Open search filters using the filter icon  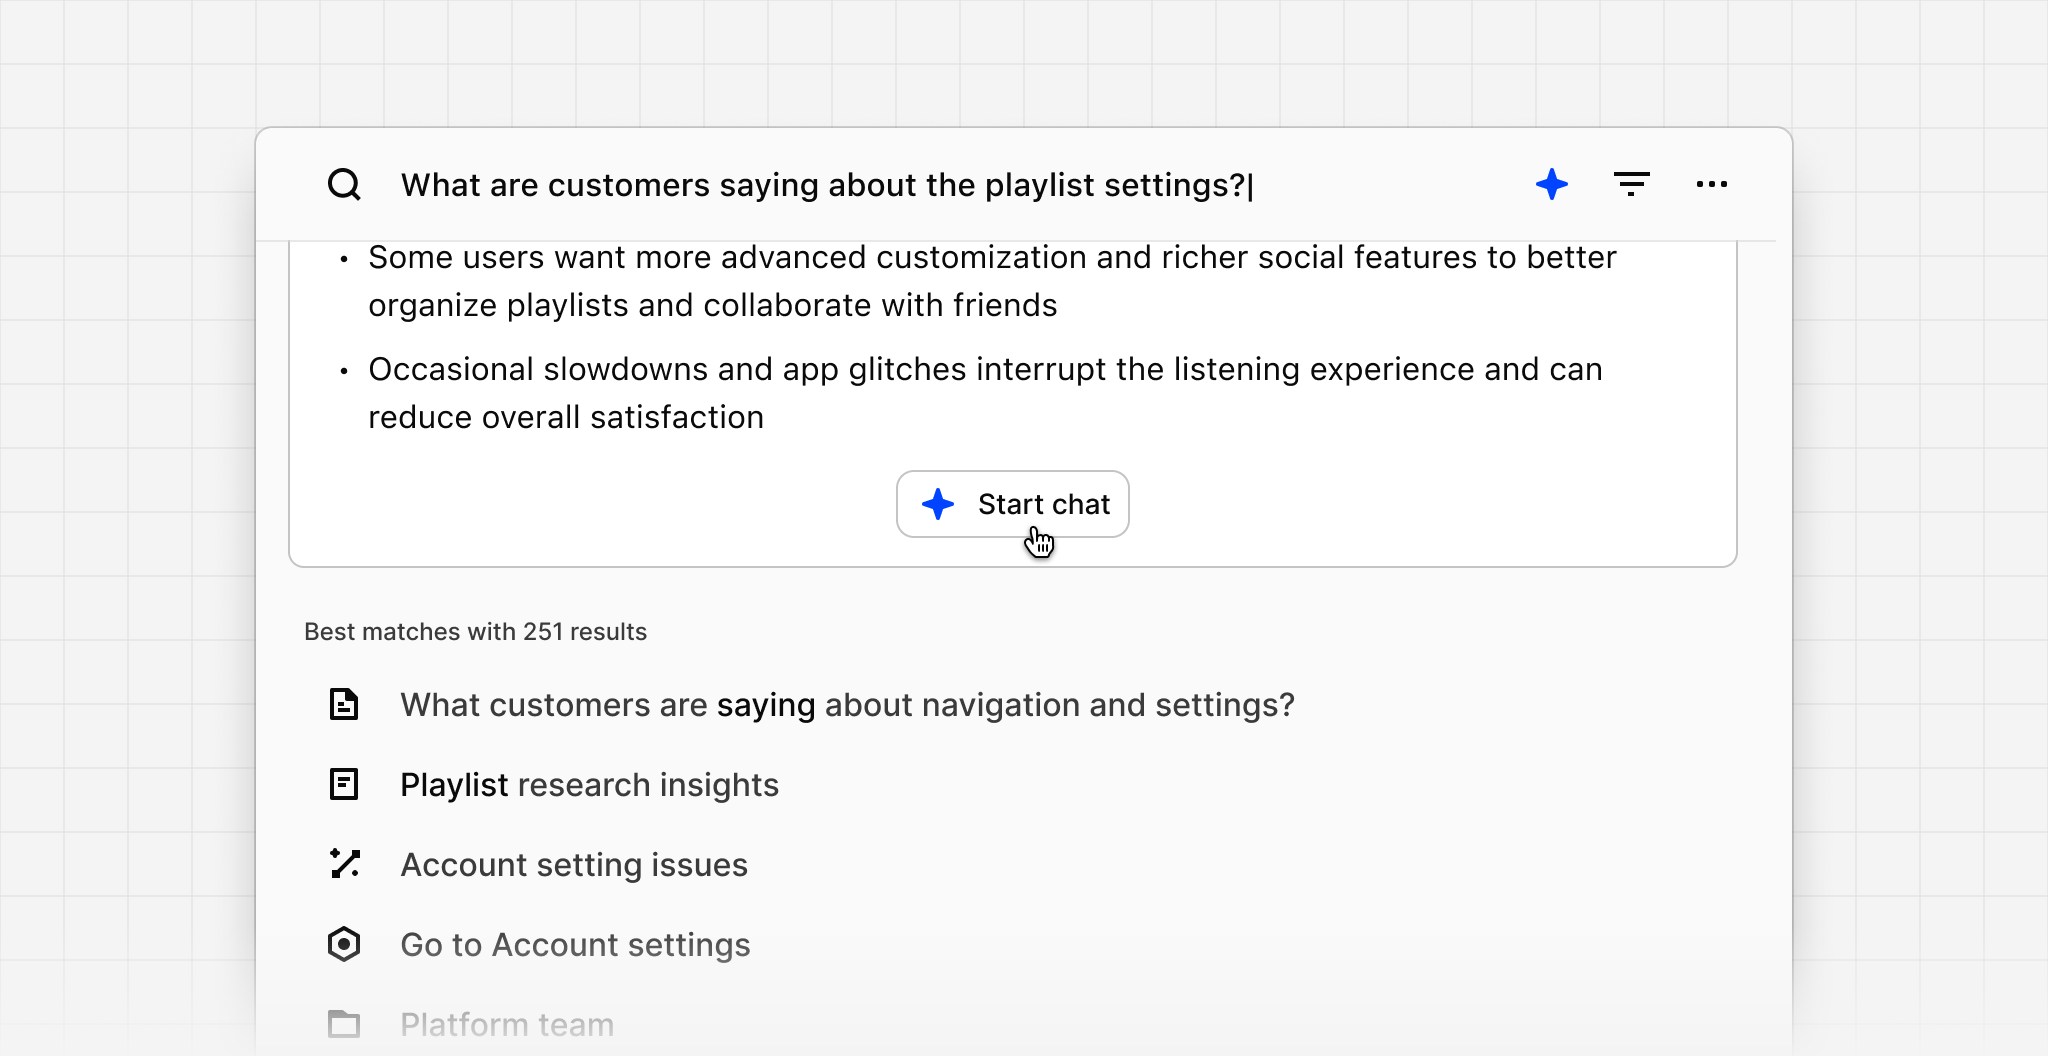coord(1633,184)
